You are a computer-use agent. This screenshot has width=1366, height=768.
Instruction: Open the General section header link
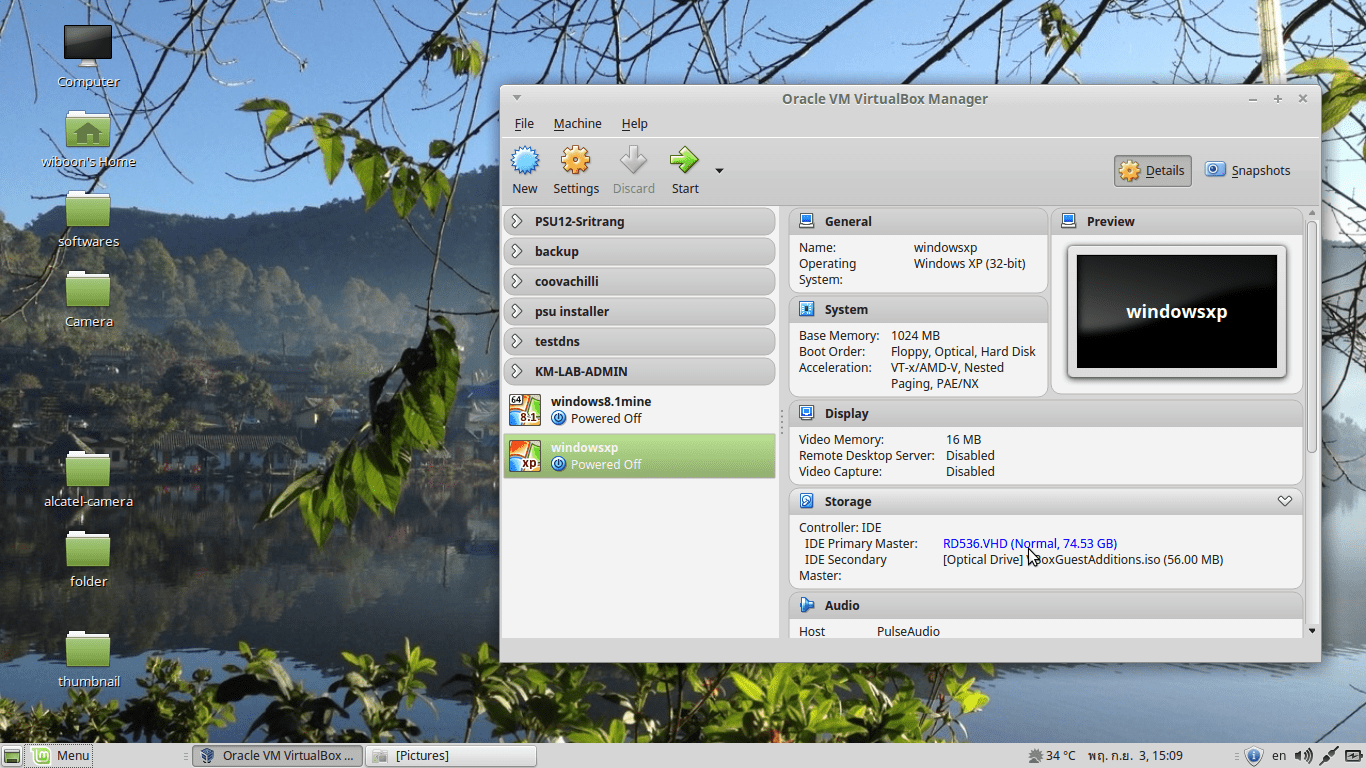point(848,221)
